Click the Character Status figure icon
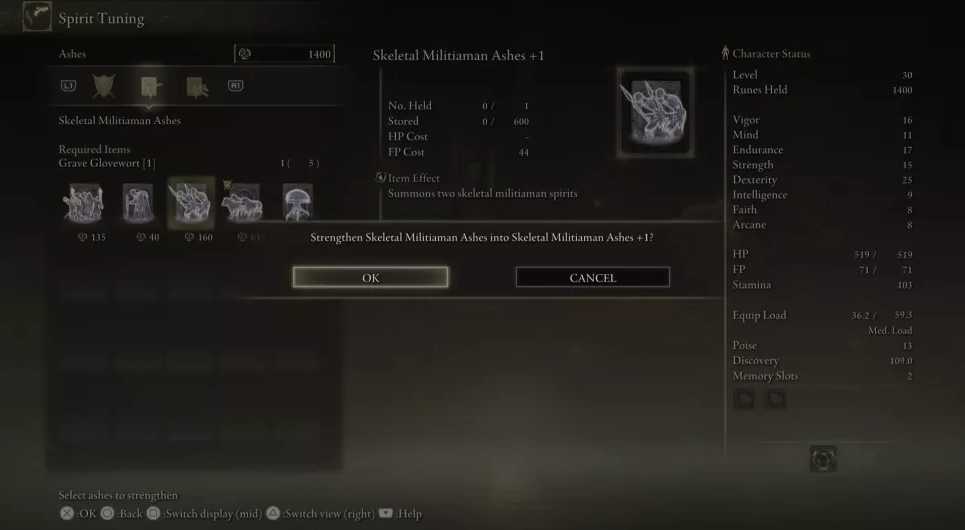 pos(725,54)
